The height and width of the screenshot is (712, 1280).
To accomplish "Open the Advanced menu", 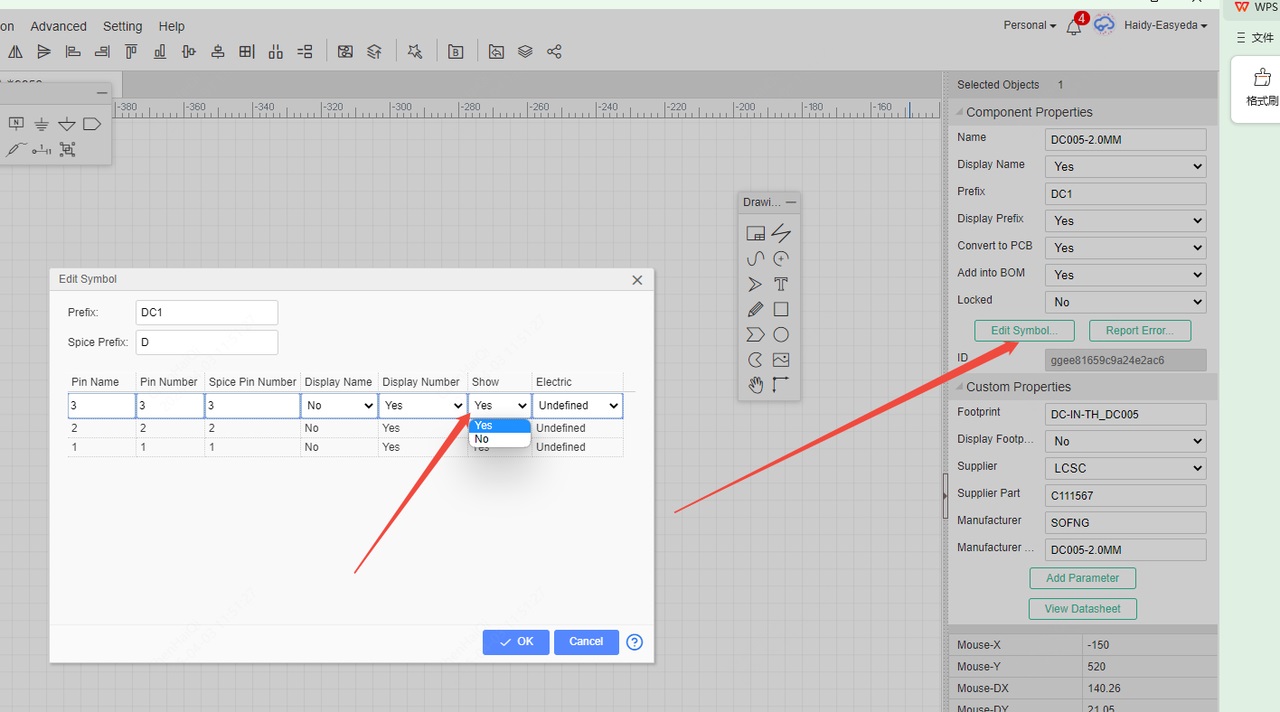I will click(x=58, y=26).
